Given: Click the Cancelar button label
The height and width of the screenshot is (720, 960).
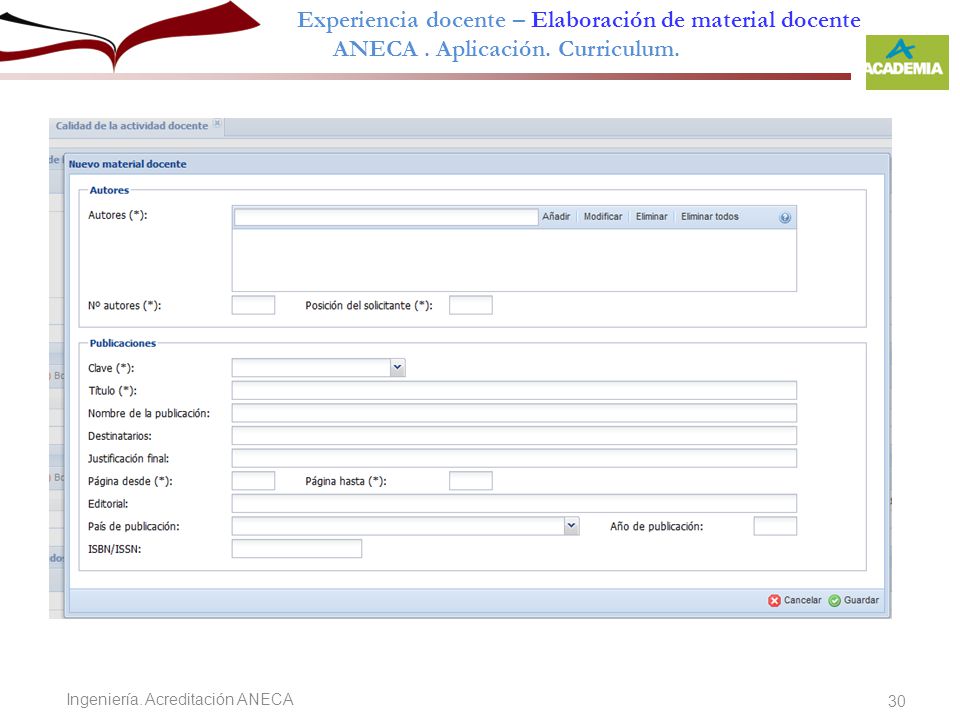Looking at the screenshot, I should pyautogui.click(x=803, y=600).
